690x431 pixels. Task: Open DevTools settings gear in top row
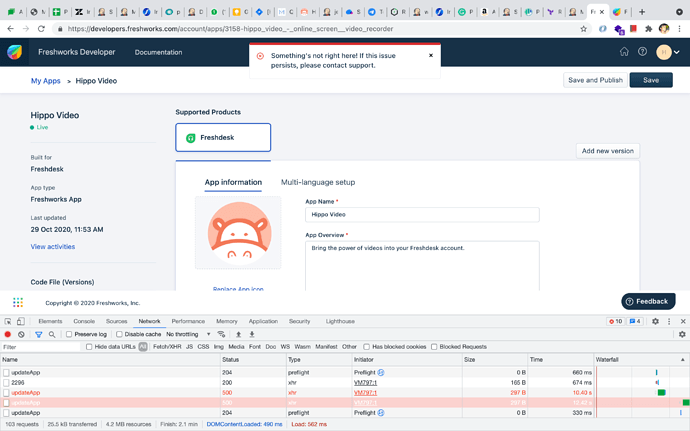655,321
